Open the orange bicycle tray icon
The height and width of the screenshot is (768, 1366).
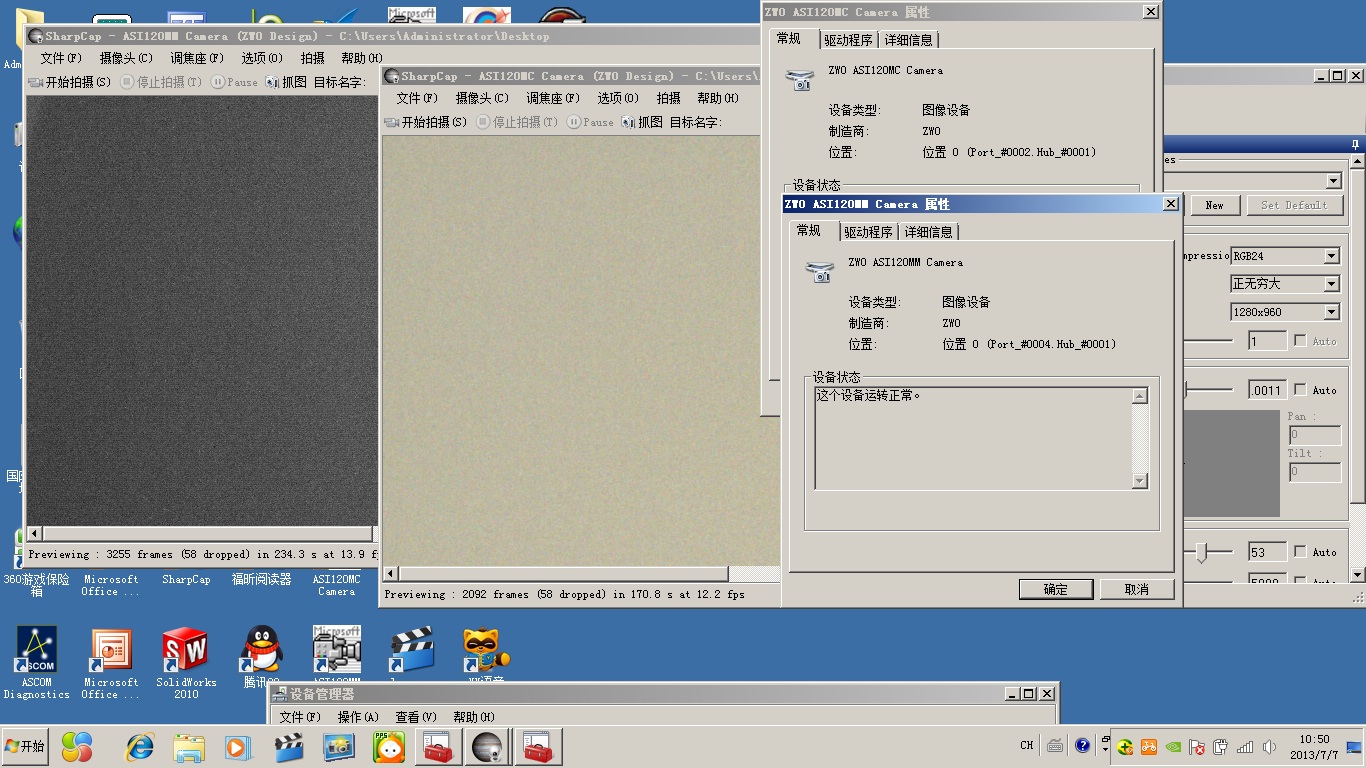(1149, 746)
